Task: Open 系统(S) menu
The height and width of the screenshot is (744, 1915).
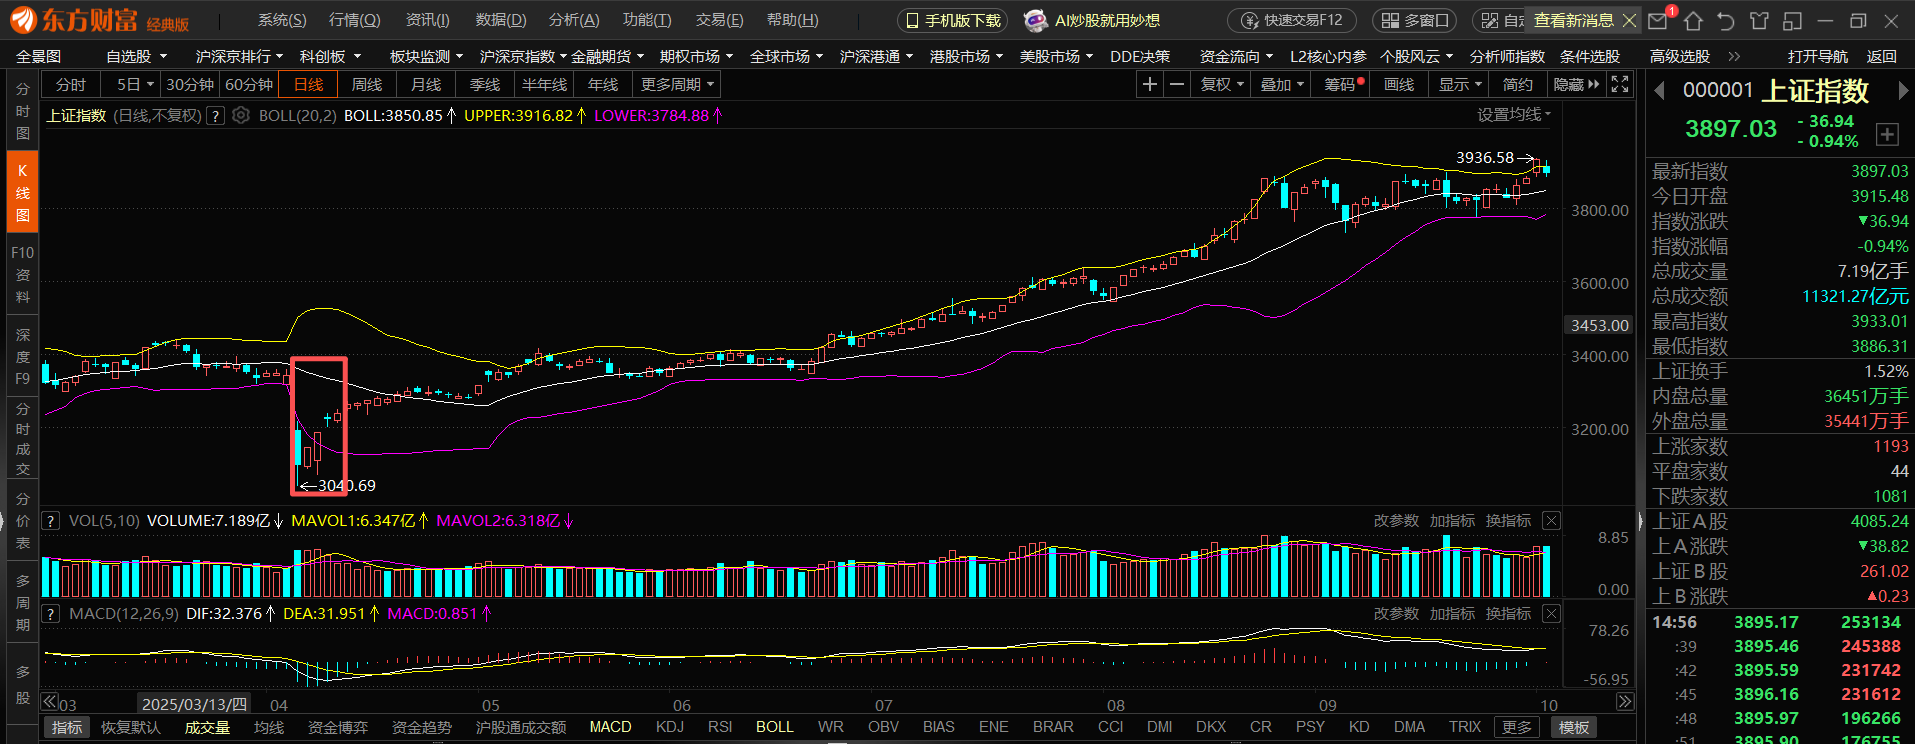Action: (x=282, y=20)
